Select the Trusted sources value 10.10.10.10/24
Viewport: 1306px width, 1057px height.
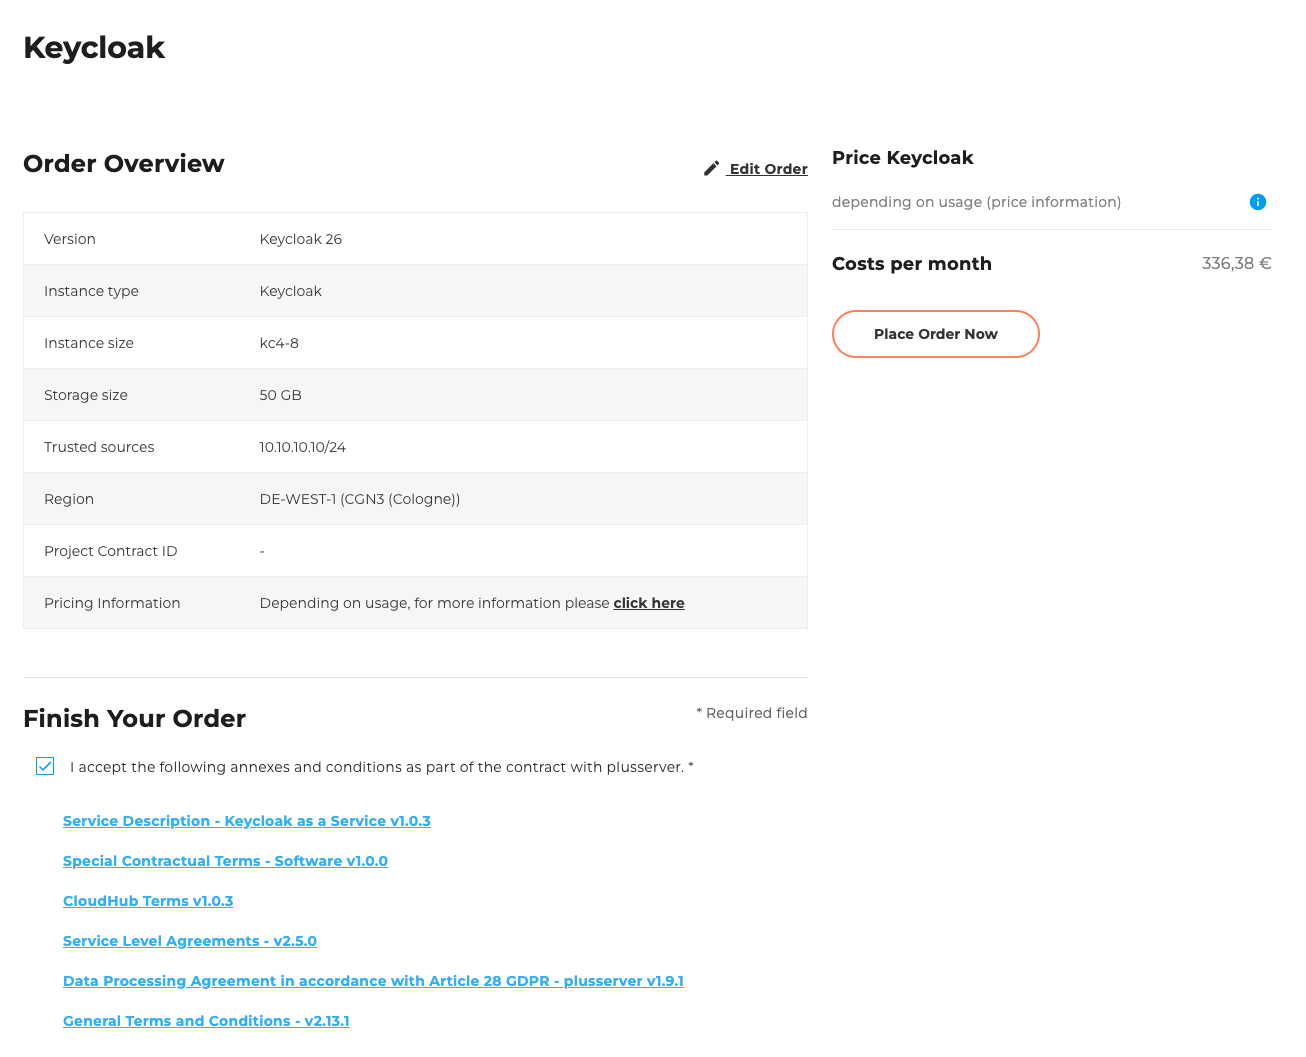[302, 447]
